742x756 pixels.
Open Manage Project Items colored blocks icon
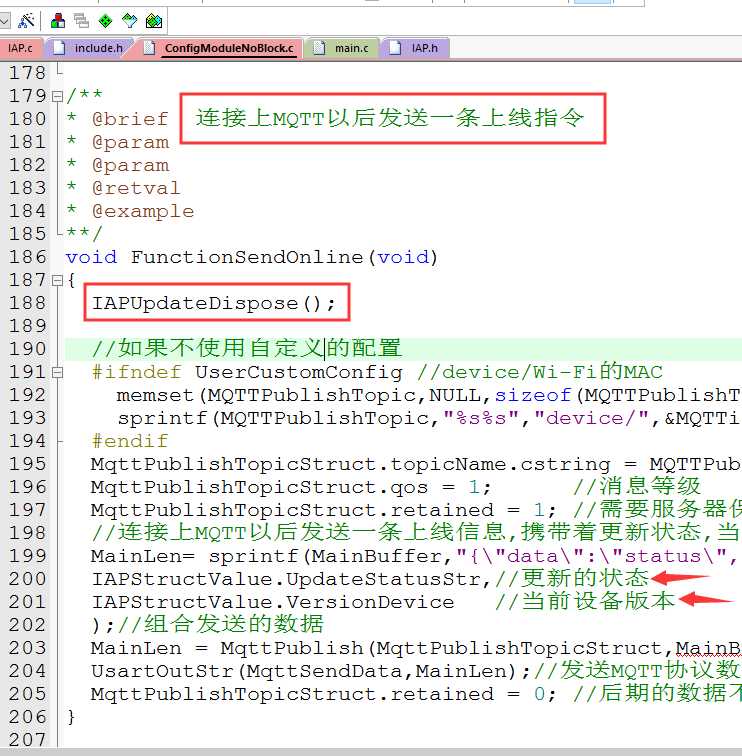click(57, 20)
